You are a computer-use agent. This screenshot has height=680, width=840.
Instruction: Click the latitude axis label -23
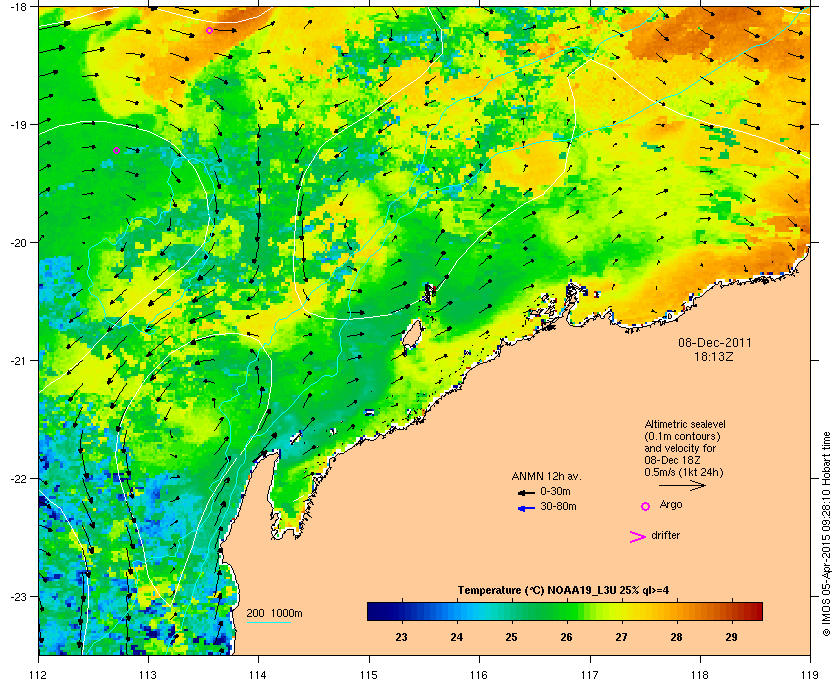coord(18,596)
